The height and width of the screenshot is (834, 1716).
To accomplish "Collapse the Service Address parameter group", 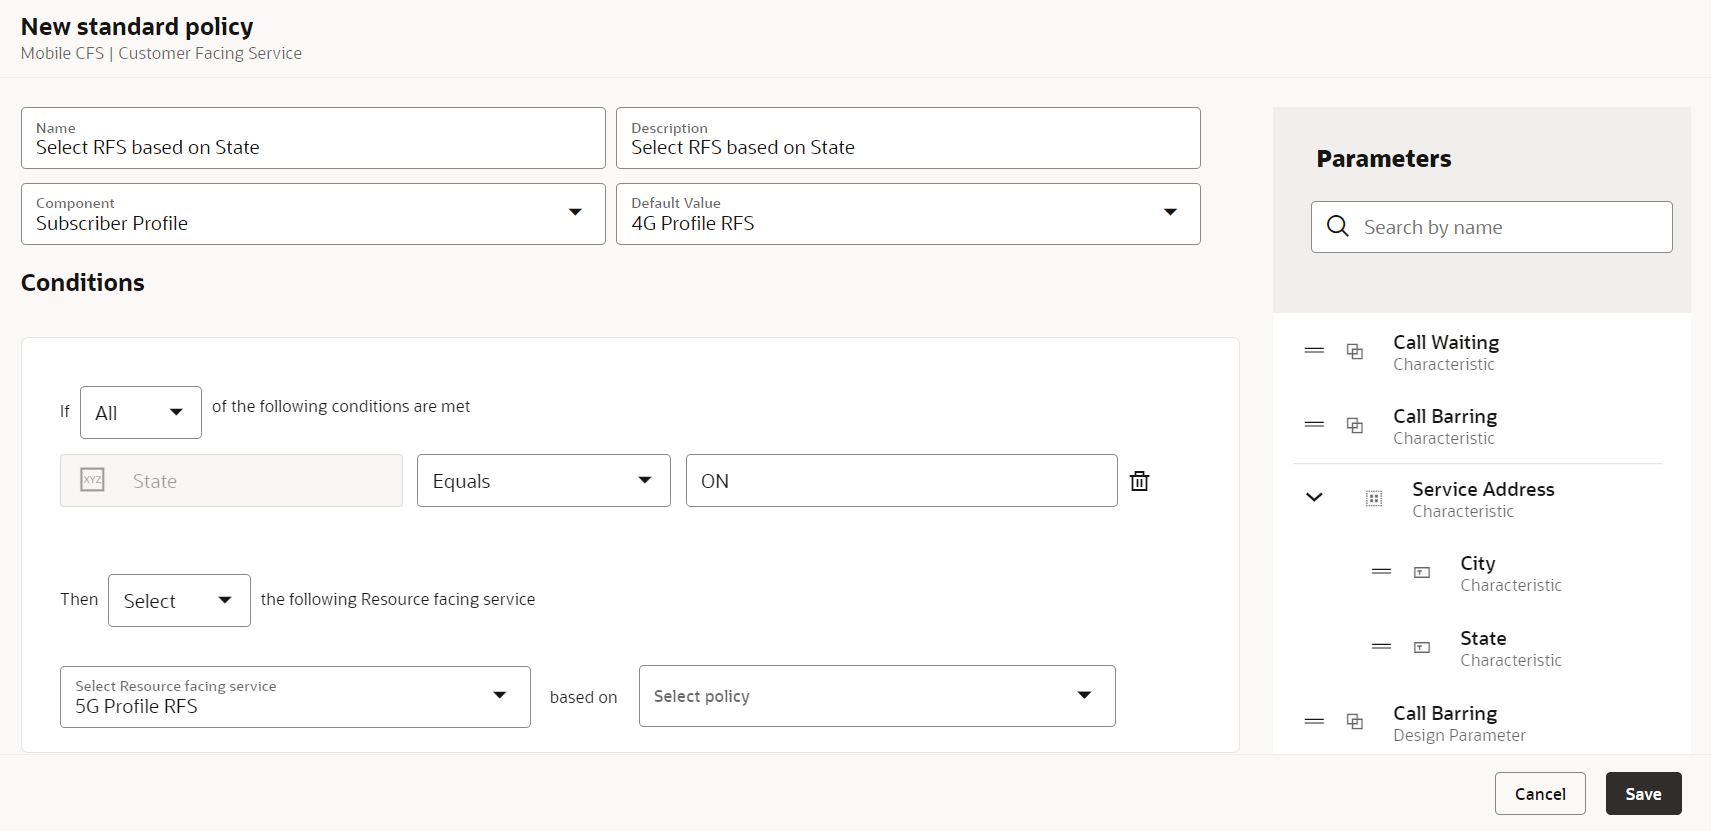I will pos(1314,498).
